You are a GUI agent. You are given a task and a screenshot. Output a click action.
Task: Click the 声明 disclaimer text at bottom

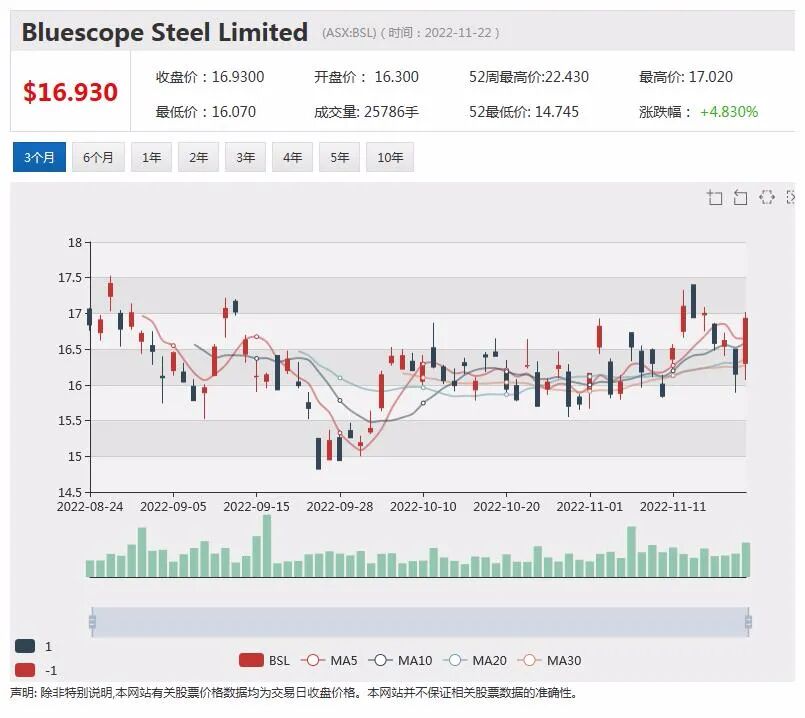point(294,693)
